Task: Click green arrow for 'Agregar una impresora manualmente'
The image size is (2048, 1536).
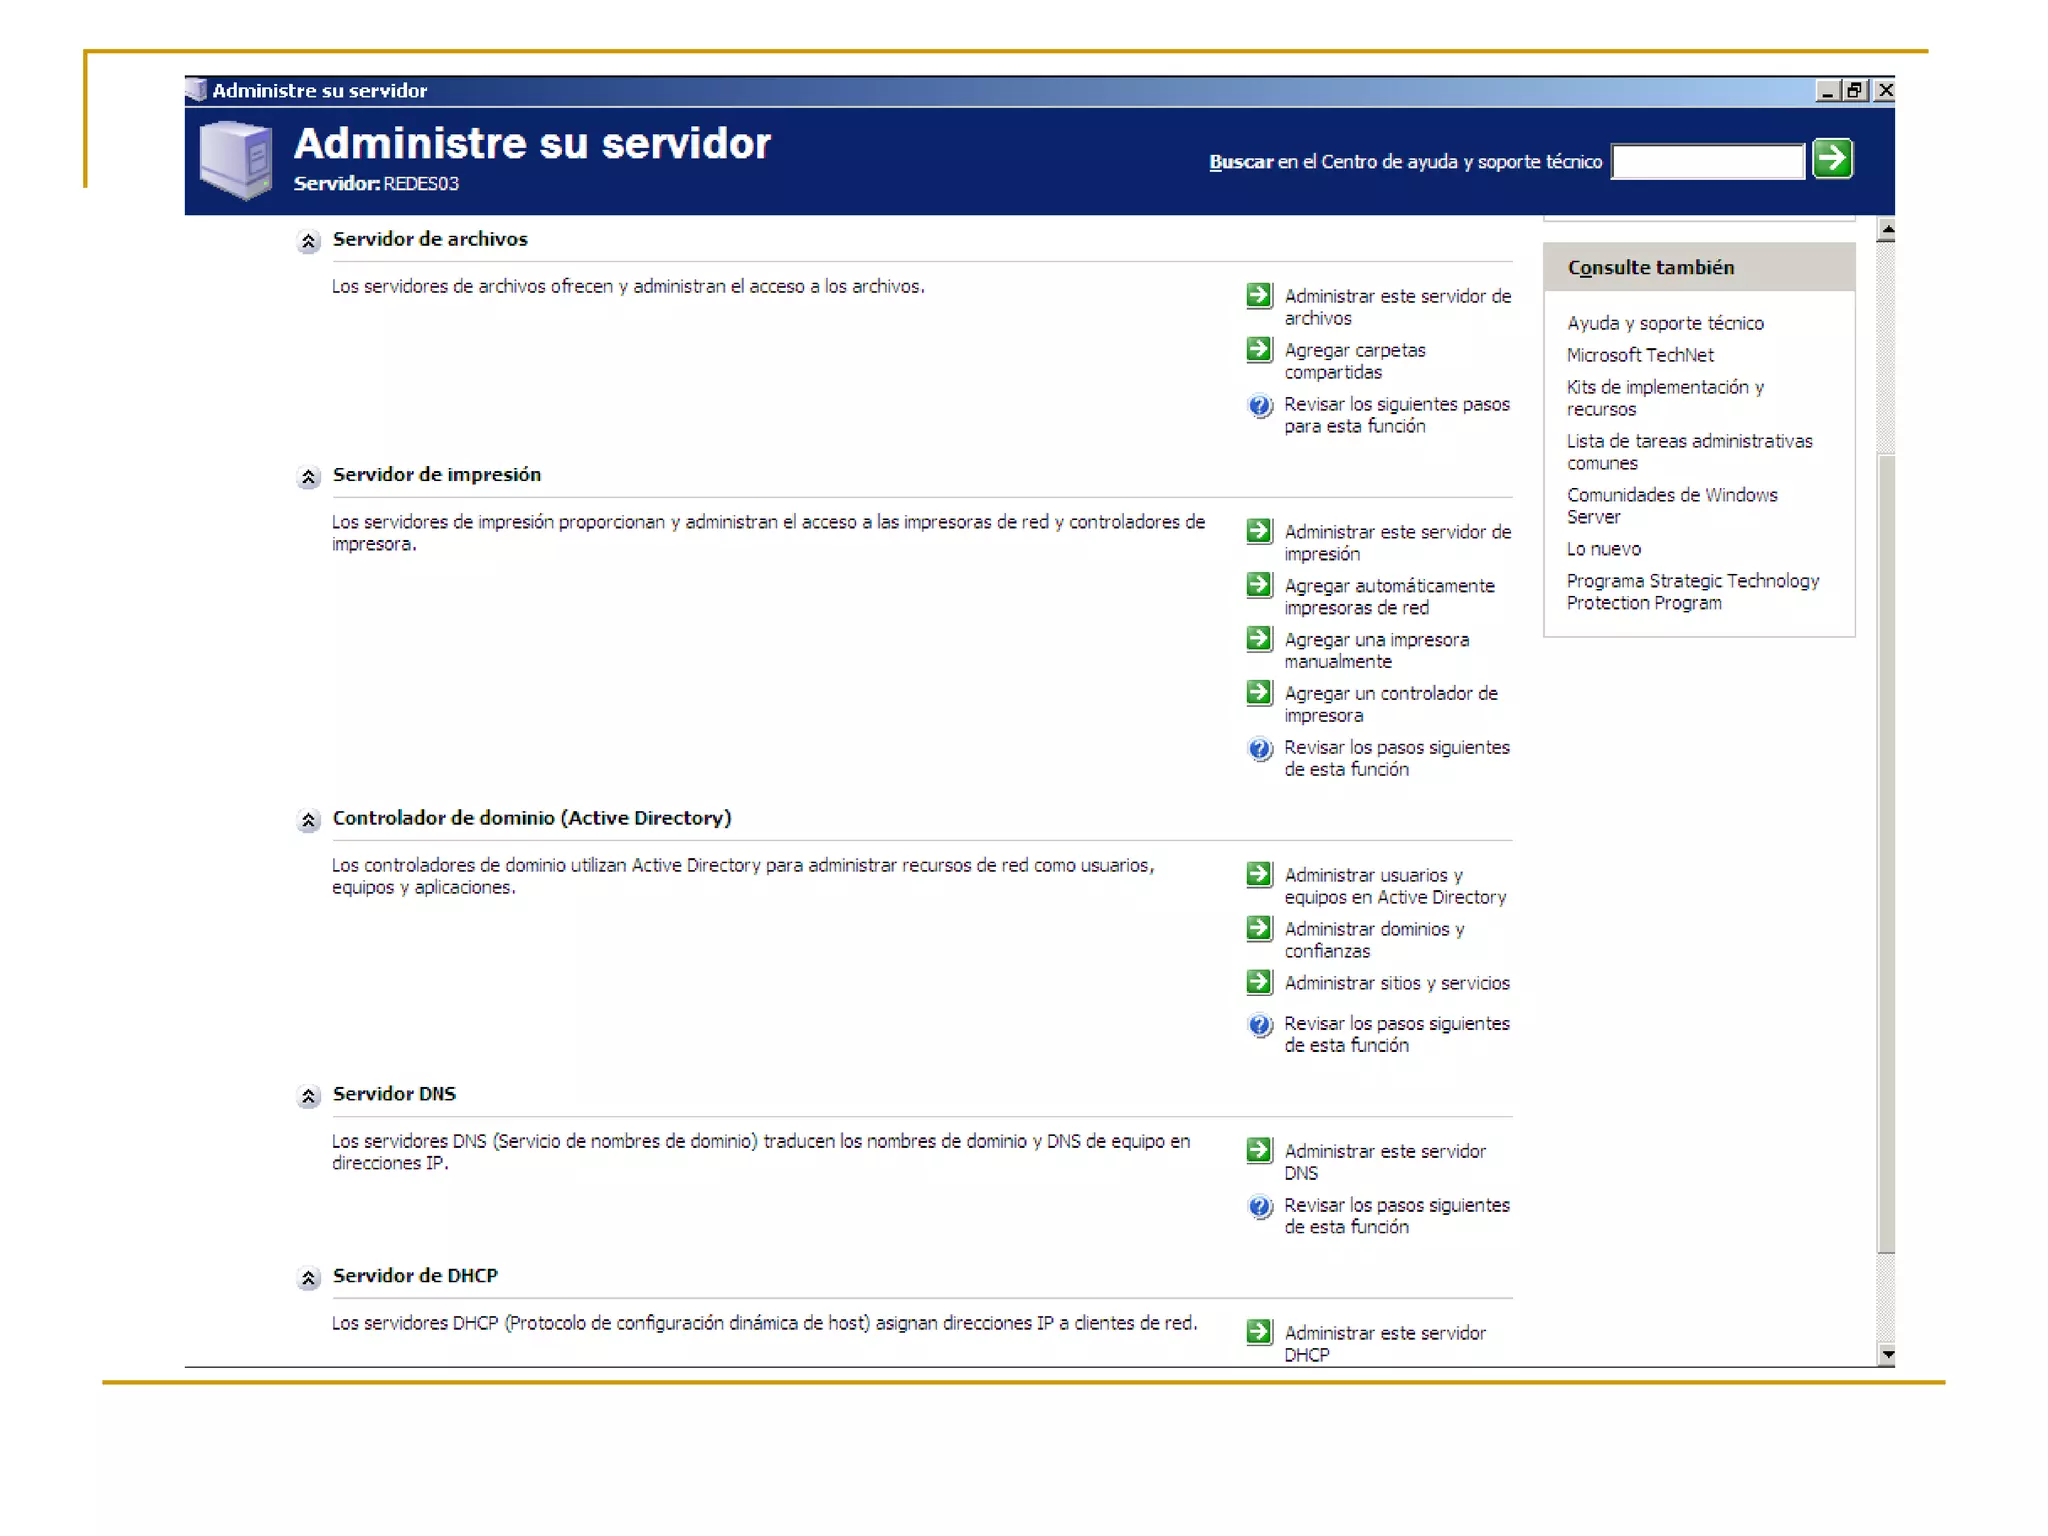Action: point(1259,639)
